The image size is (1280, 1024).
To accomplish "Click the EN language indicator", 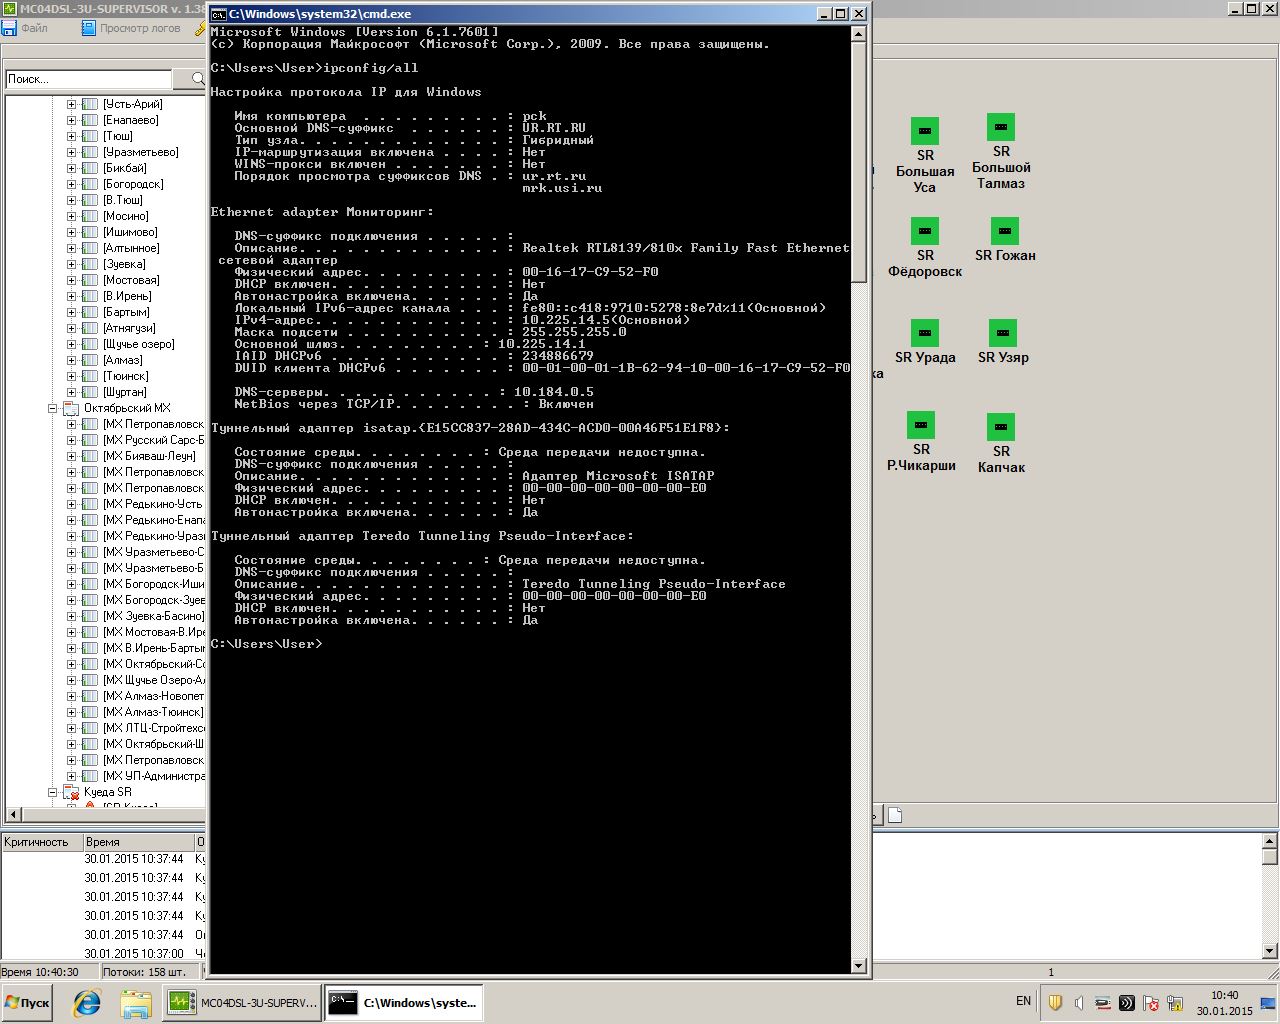I will 1023,1001.
